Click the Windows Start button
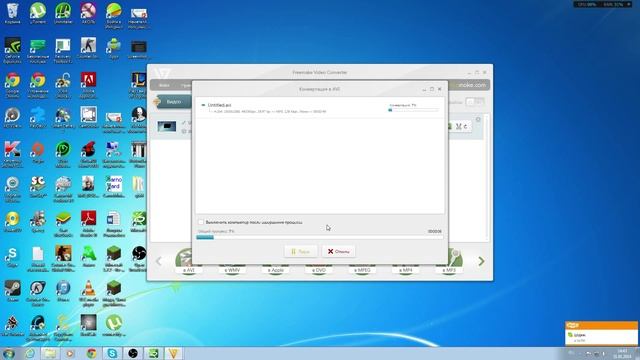640x360 pixels. click(x=9, y=353)
